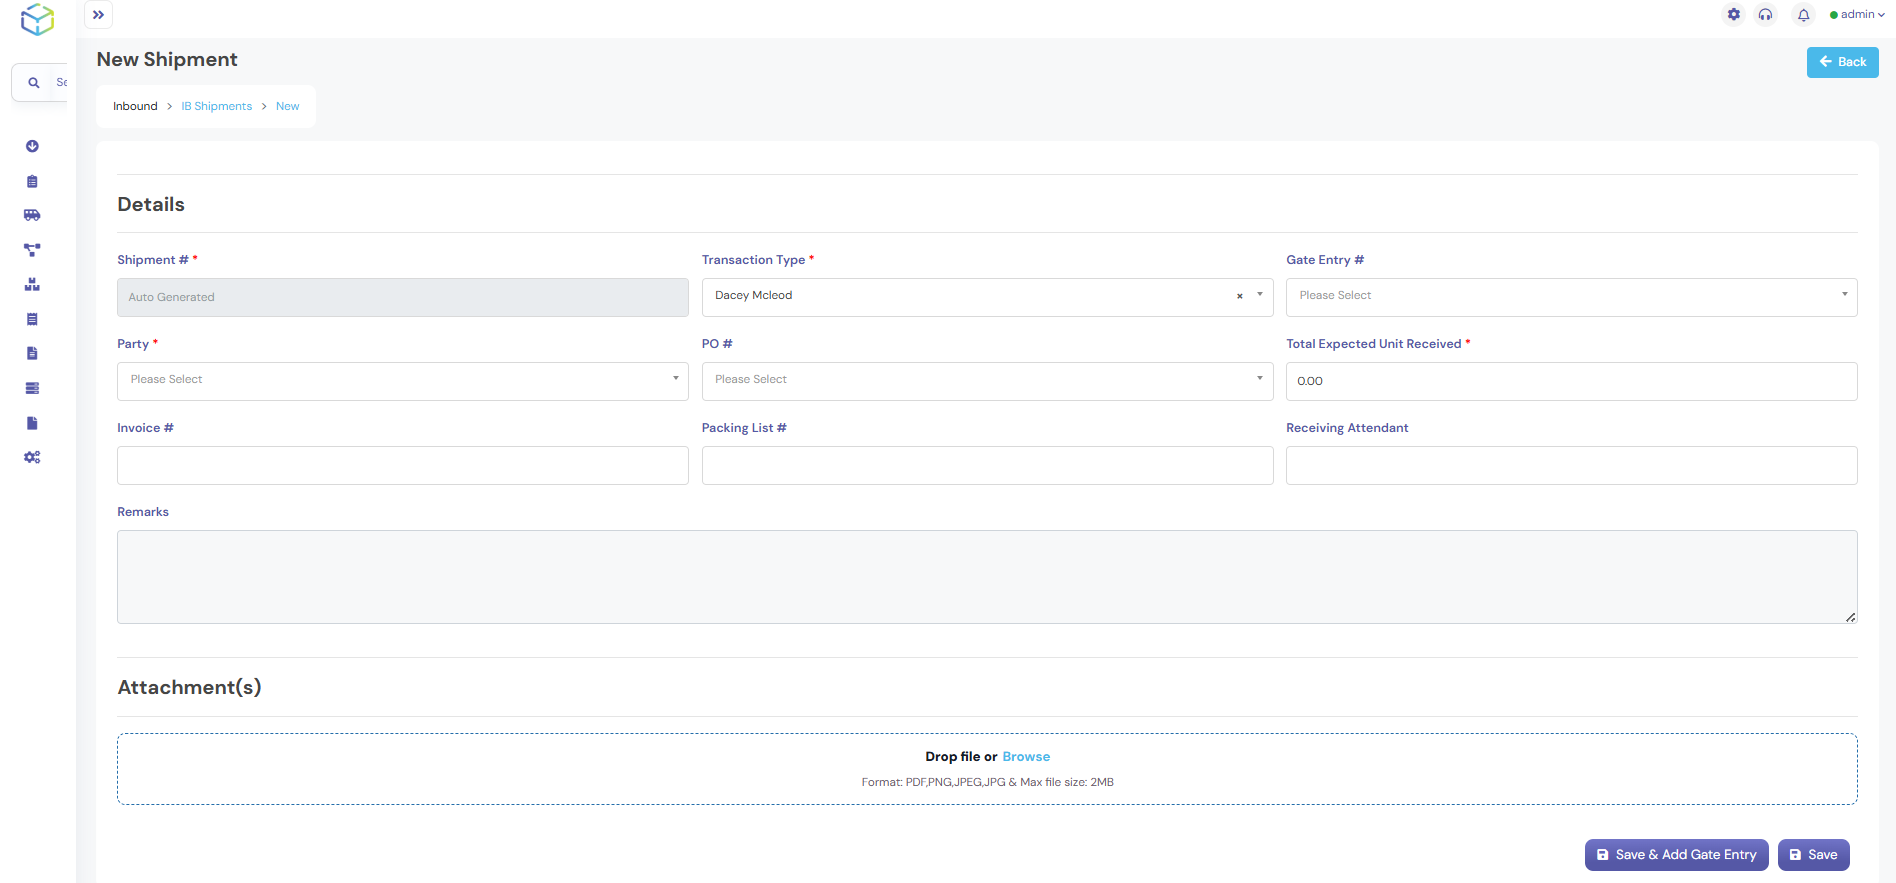Open the gears settings icon in sidebar

pyautogui.click(x=32, y=457)
